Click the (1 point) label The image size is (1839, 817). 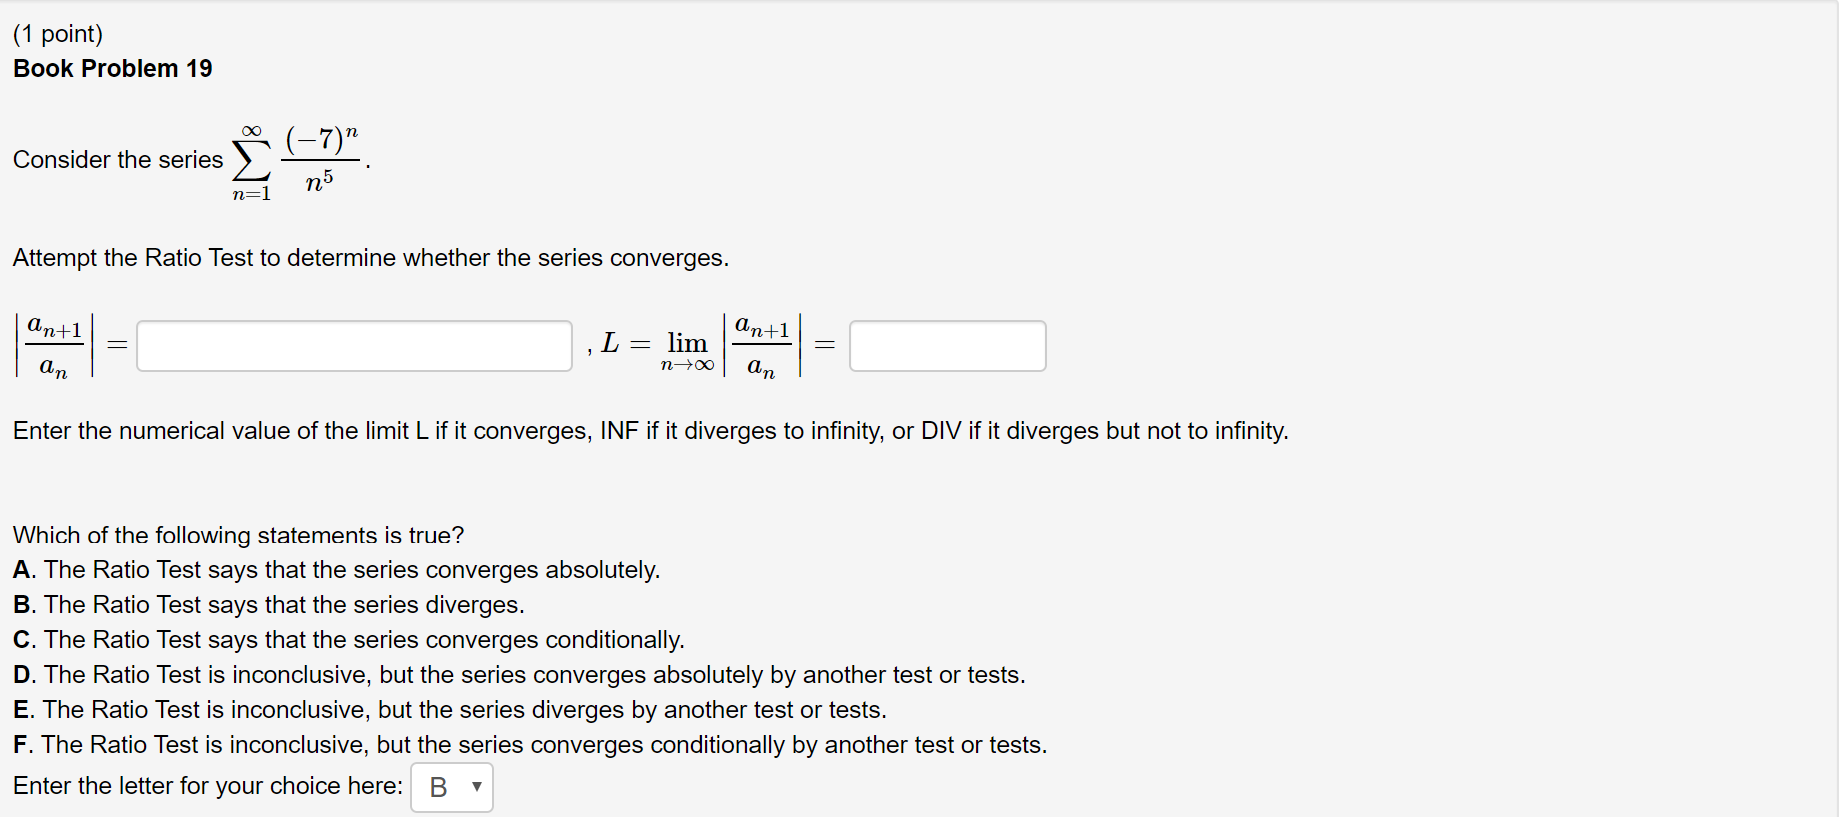[55, 32]
